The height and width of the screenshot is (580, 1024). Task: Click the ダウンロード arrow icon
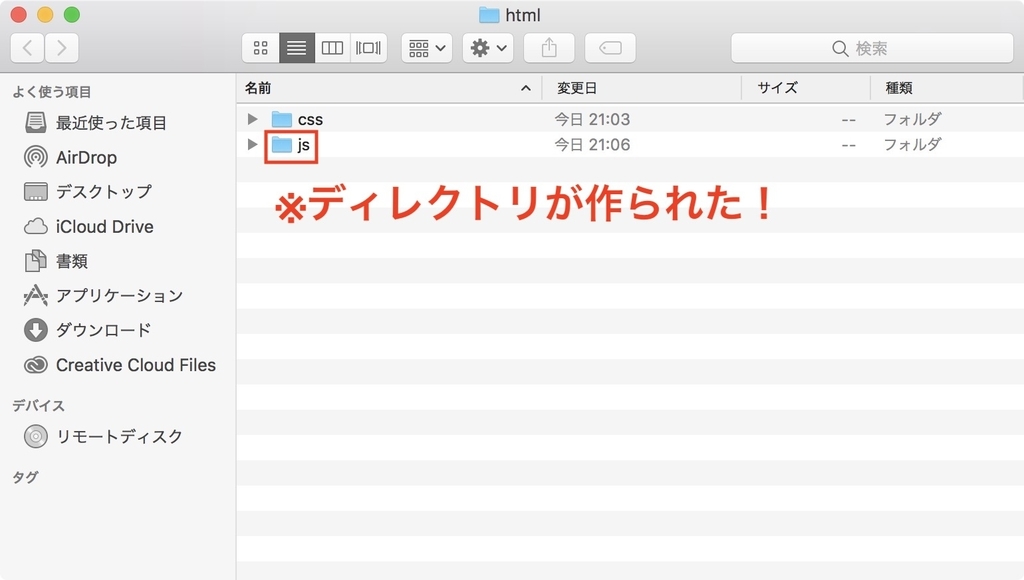(x=35, y=330)
